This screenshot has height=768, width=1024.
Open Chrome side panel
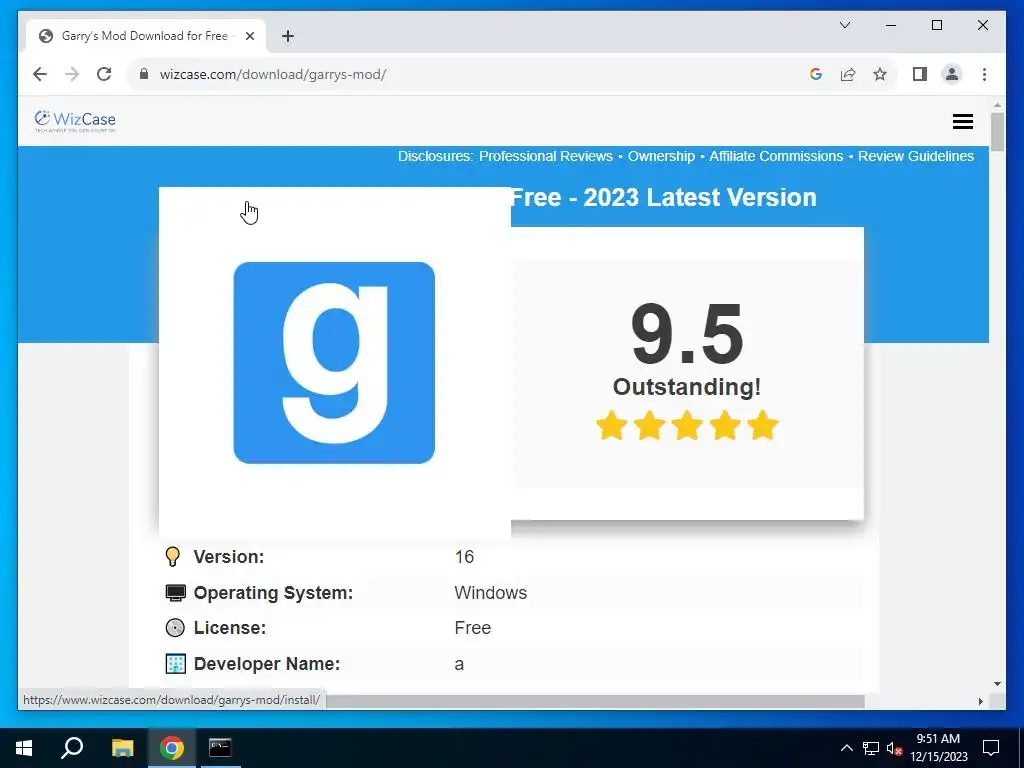pyautogui.click(x=920, y=74)
